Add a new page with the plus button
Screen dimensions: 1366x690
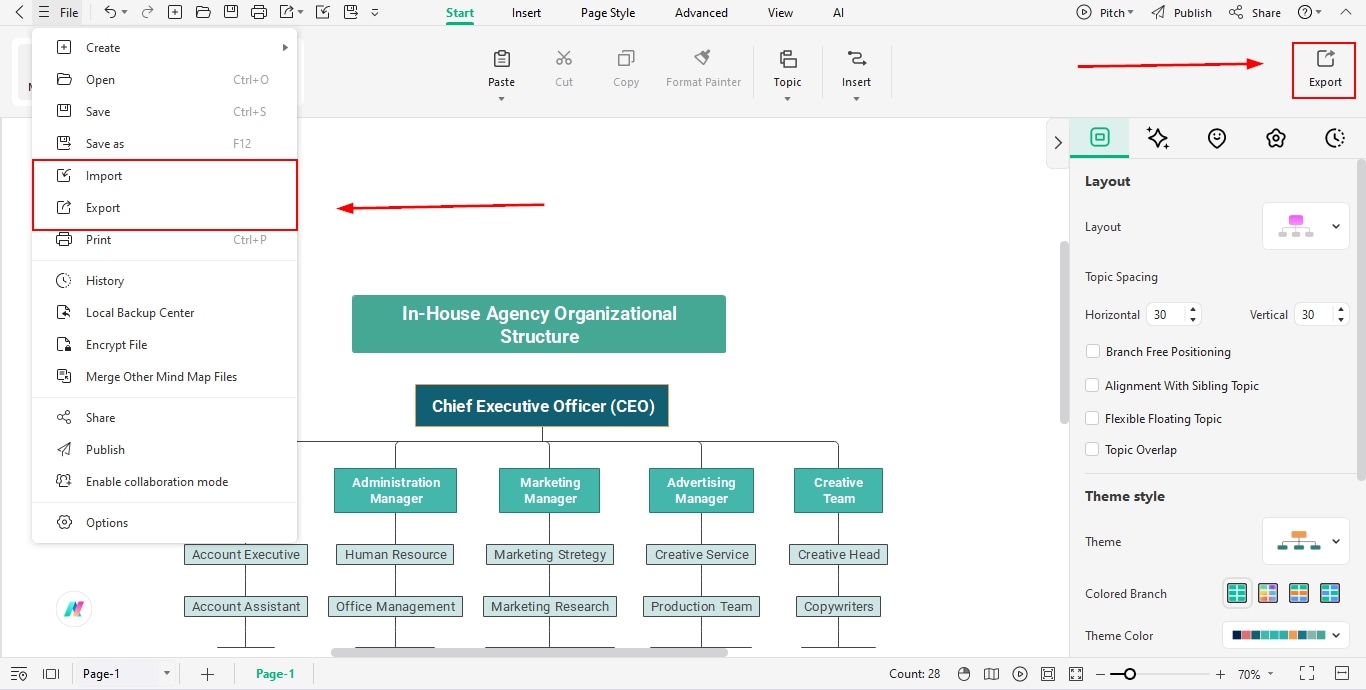click(x=207, y=674)
